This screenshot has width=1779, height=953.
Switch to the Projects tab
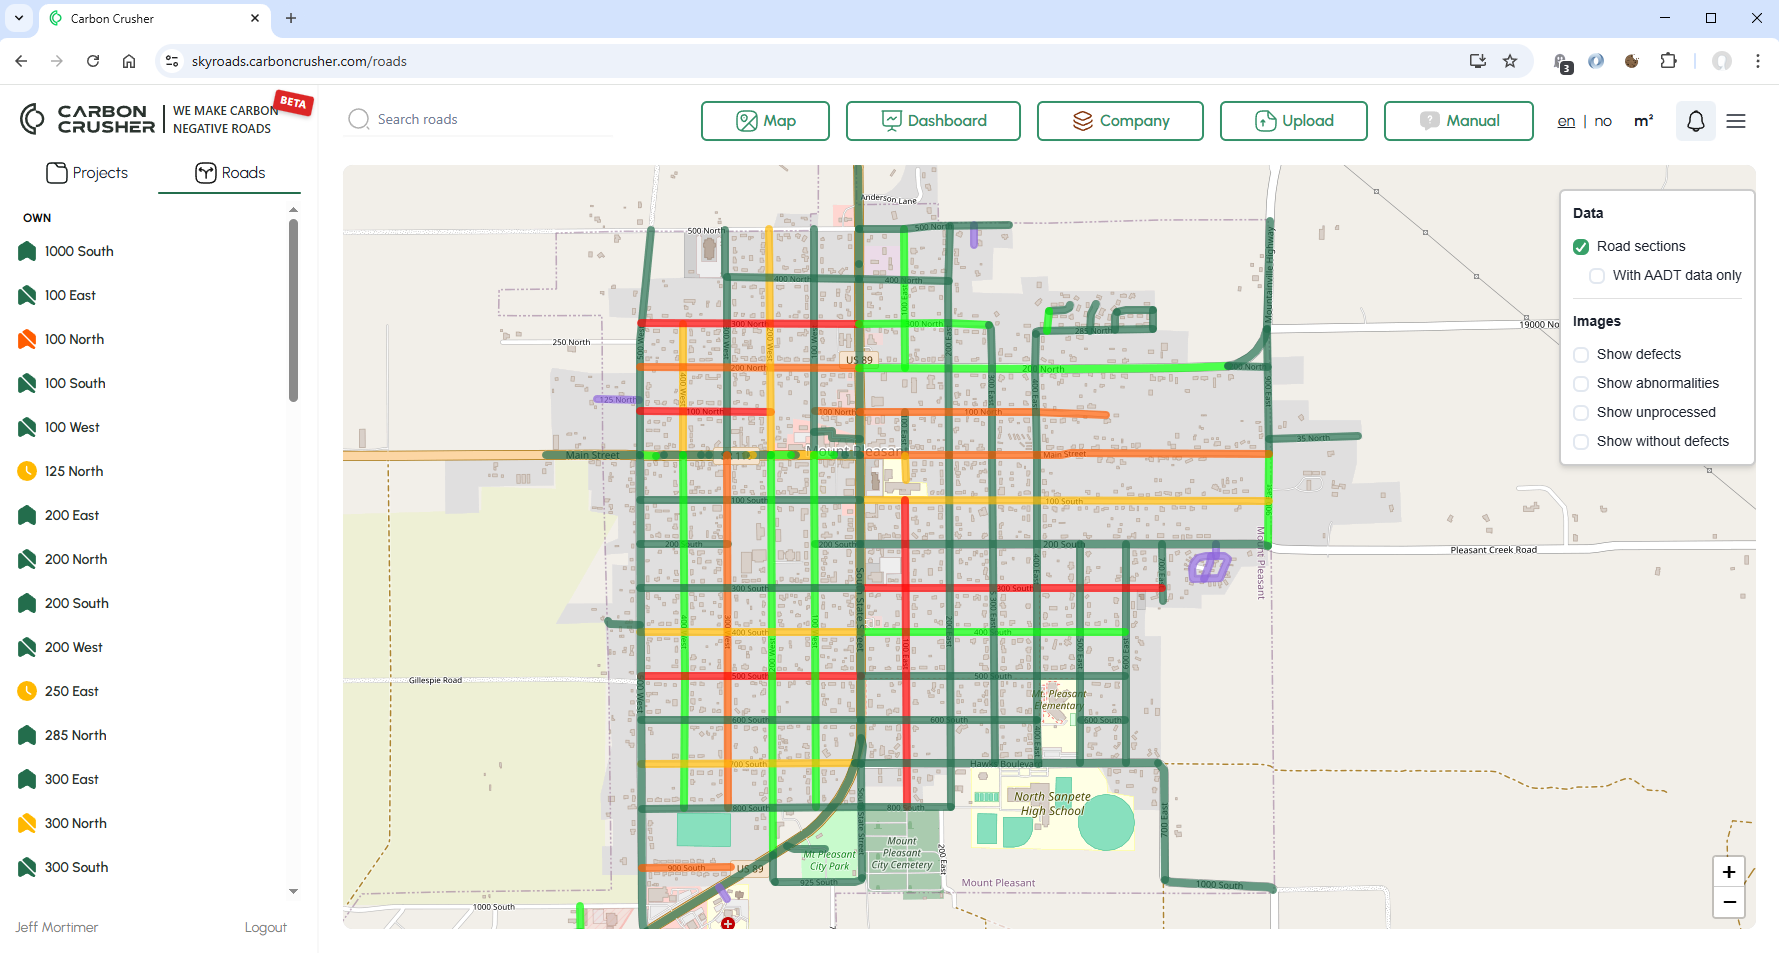pos(87,173)
